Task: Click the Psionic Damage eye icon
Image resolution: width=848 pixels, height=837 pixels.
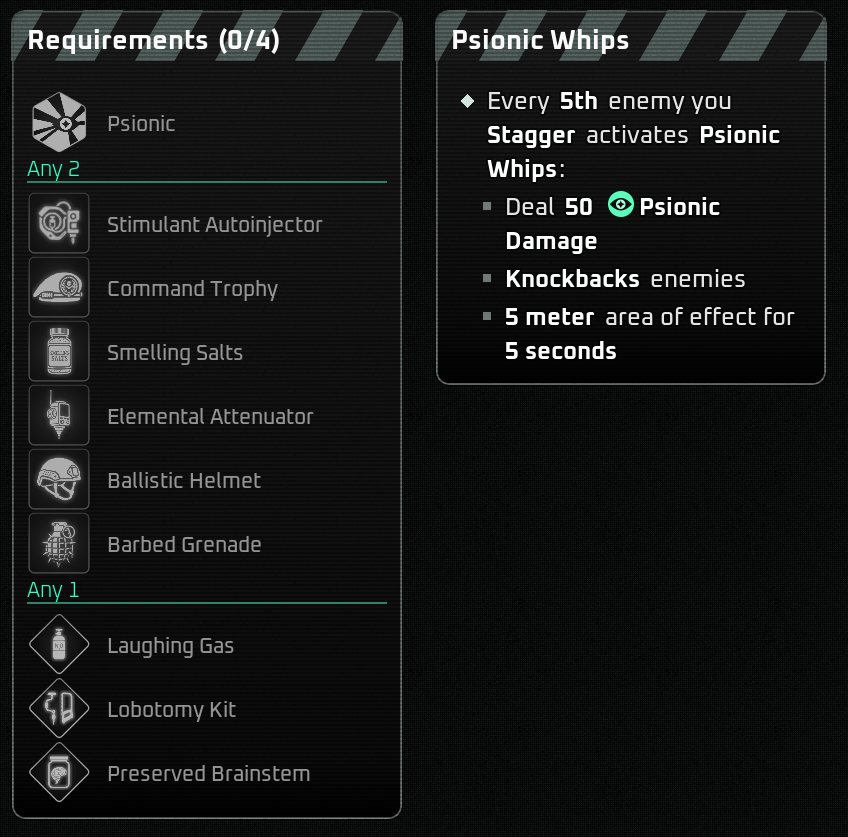Action: [x=621, y=206]
